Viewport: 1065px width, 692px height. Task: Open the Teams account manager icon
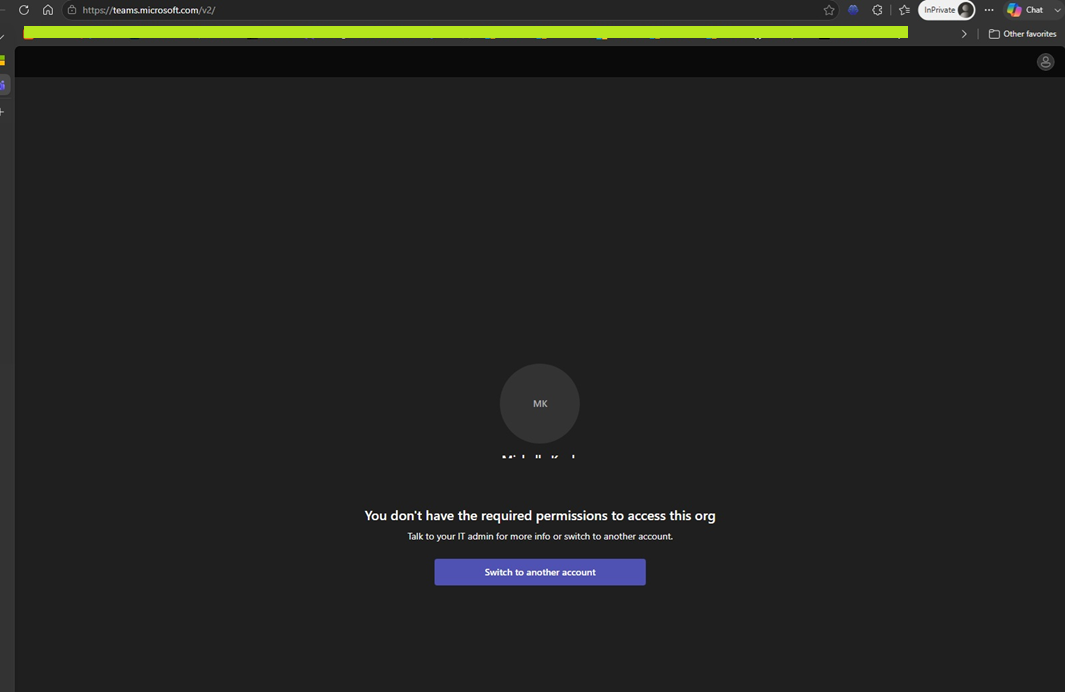pos(1045,62)
